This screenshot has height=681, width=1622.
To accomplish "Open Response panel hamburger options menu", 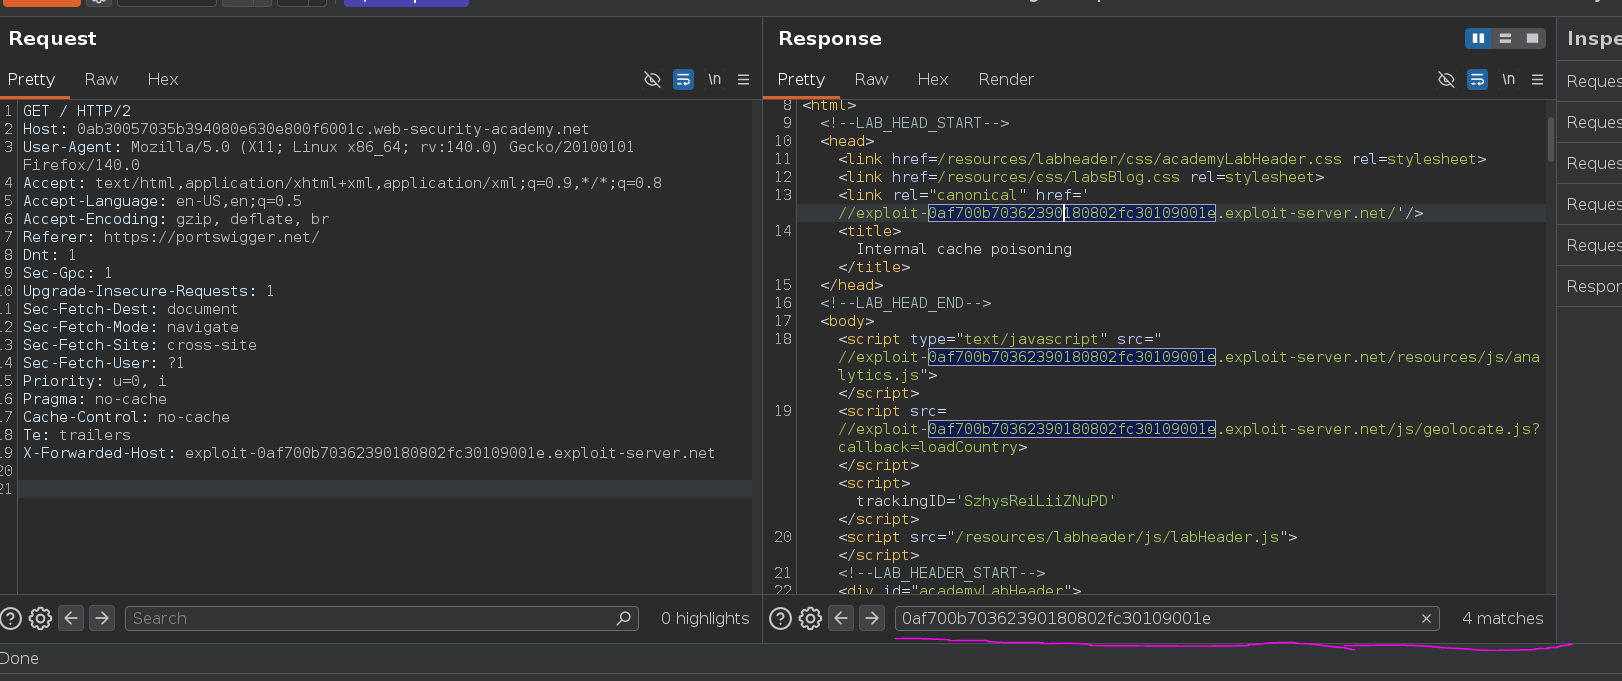I will (x=1537, y=79).
